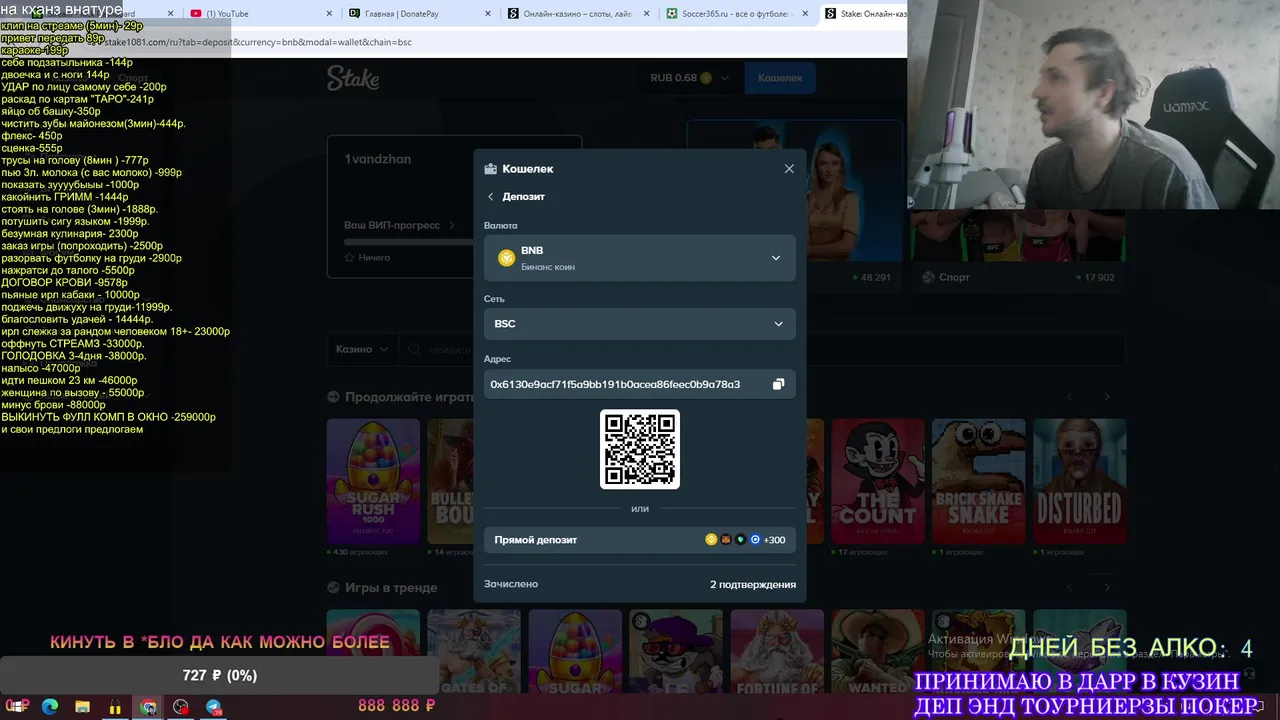Screen dimensions: 1280x720
Task: Close the DonatePay tab
Action: 488,14
